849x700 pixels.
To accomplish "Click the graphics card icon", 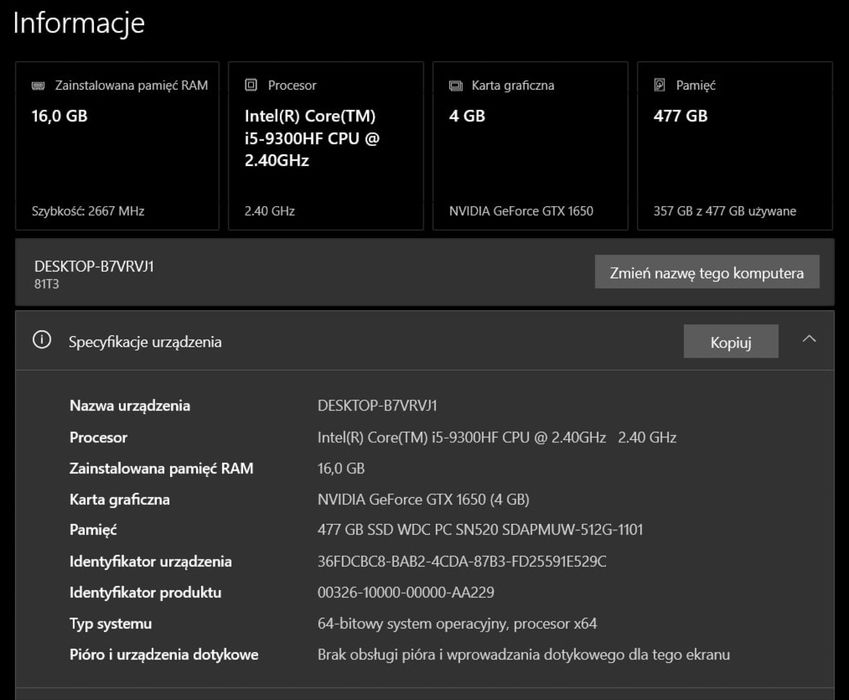I will 456,86.
